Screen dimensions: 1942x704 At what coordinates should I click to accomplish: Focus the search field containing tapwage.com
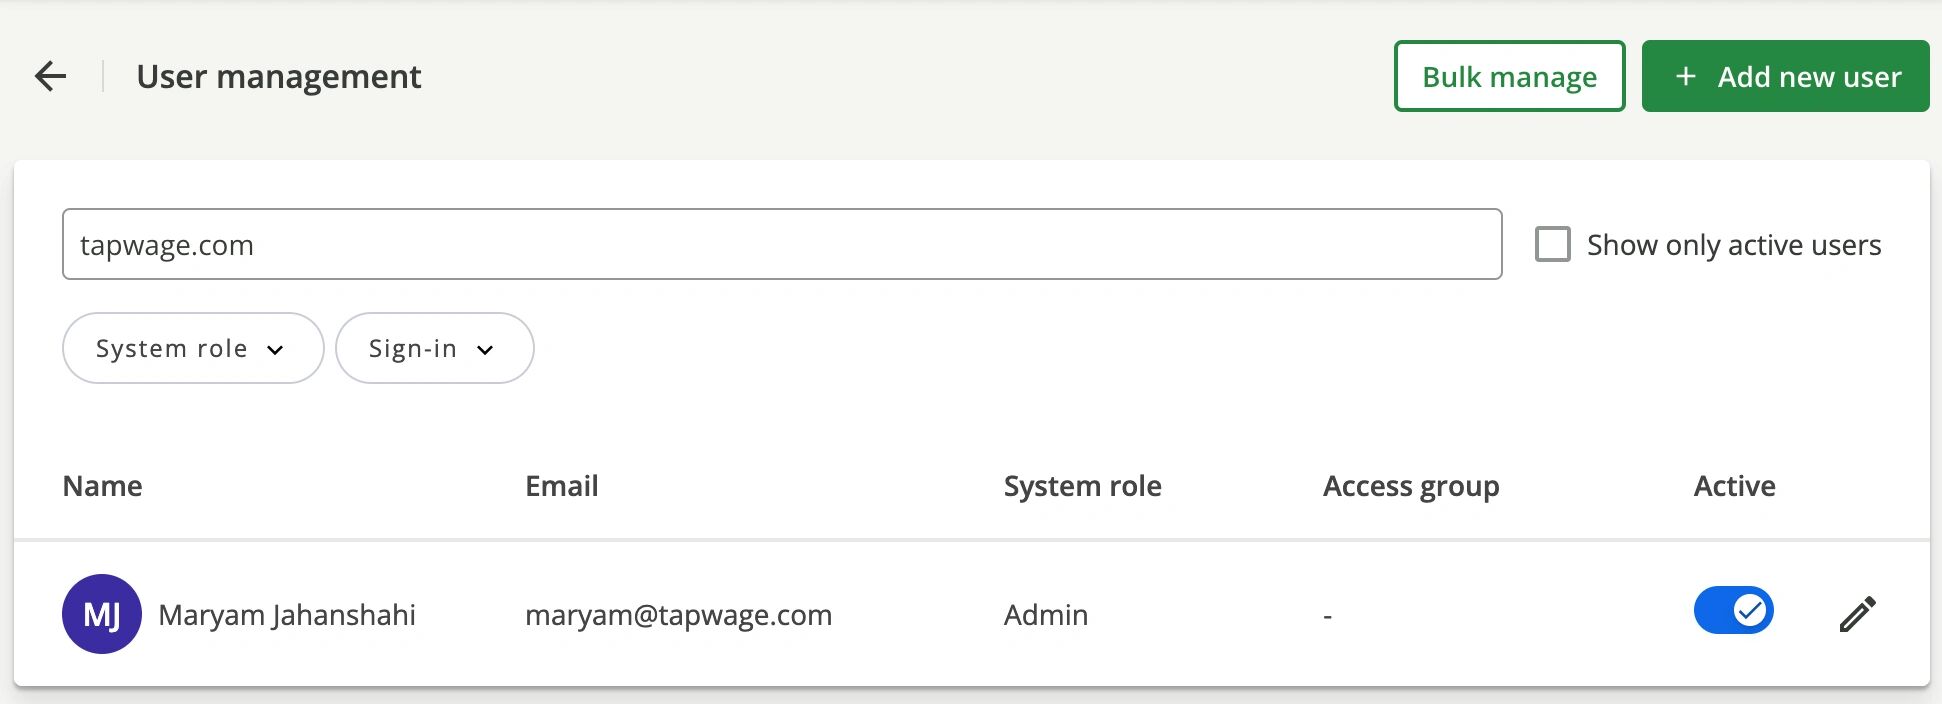tap(781, 244)
